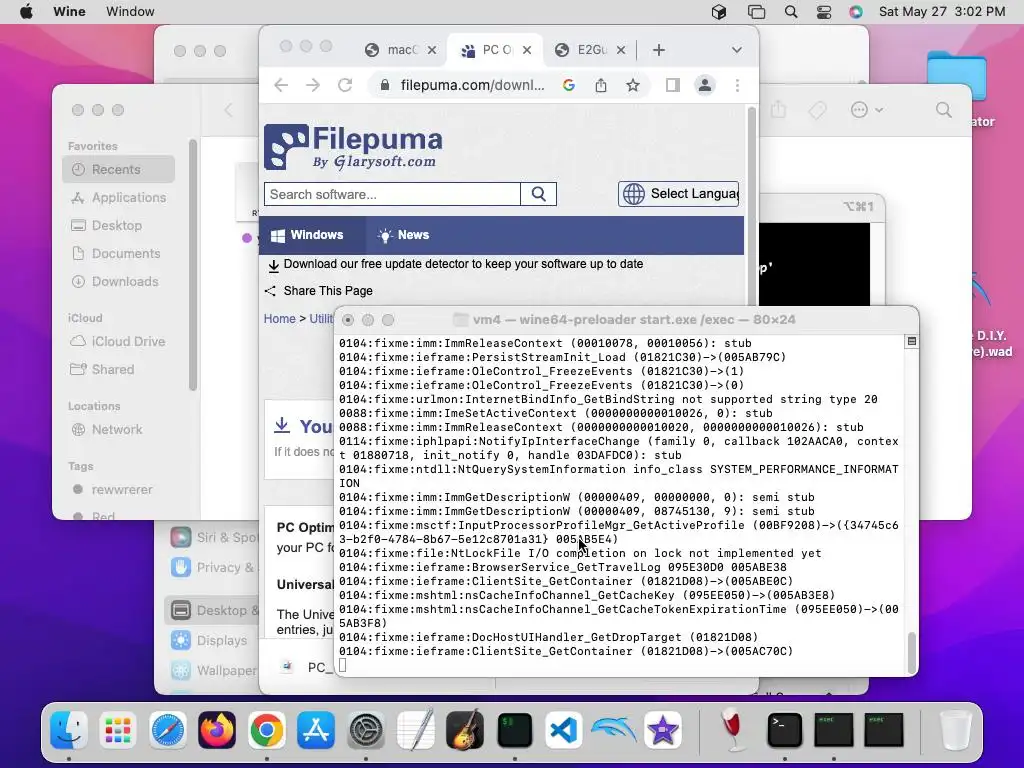Open Google Chrome in the Dock
Image resolution: width=1024 pixels, height=768 pixels.
coord(266,729)
